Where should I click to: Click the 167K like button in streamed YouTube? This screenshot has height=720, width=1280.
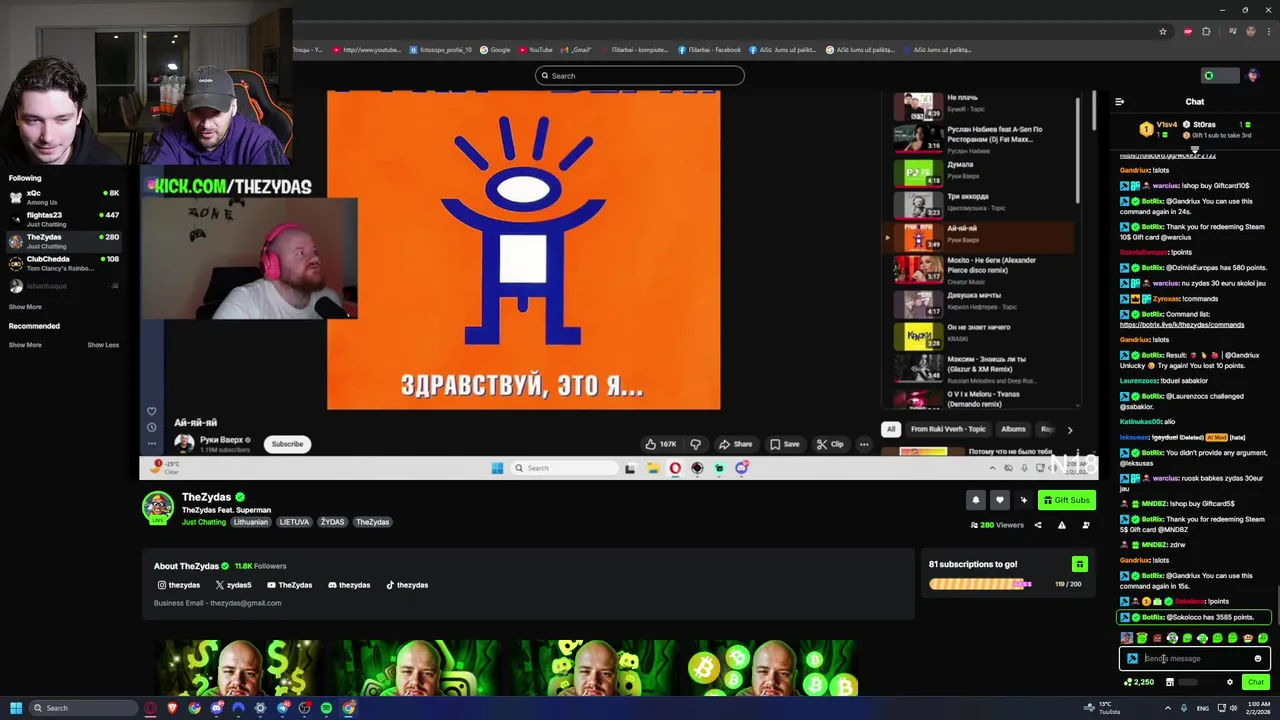click(661, 444)
